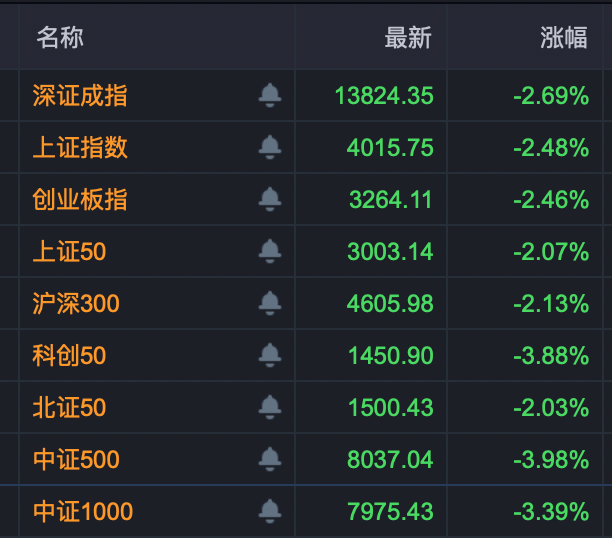The image size is (612, 538).
Task: Open the 深证成指 index name link
Action: tap(80, 96)
